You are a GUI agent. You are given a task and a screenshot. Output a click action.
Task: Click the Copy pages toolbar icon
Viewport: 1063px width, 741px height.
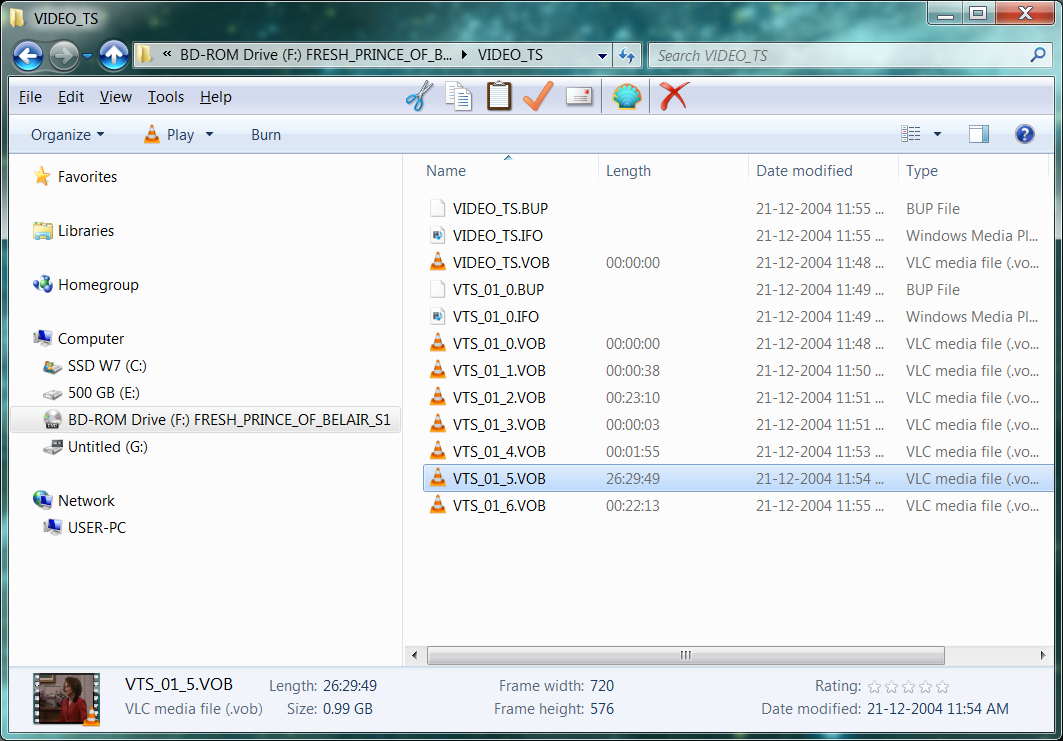pos(459,96)
